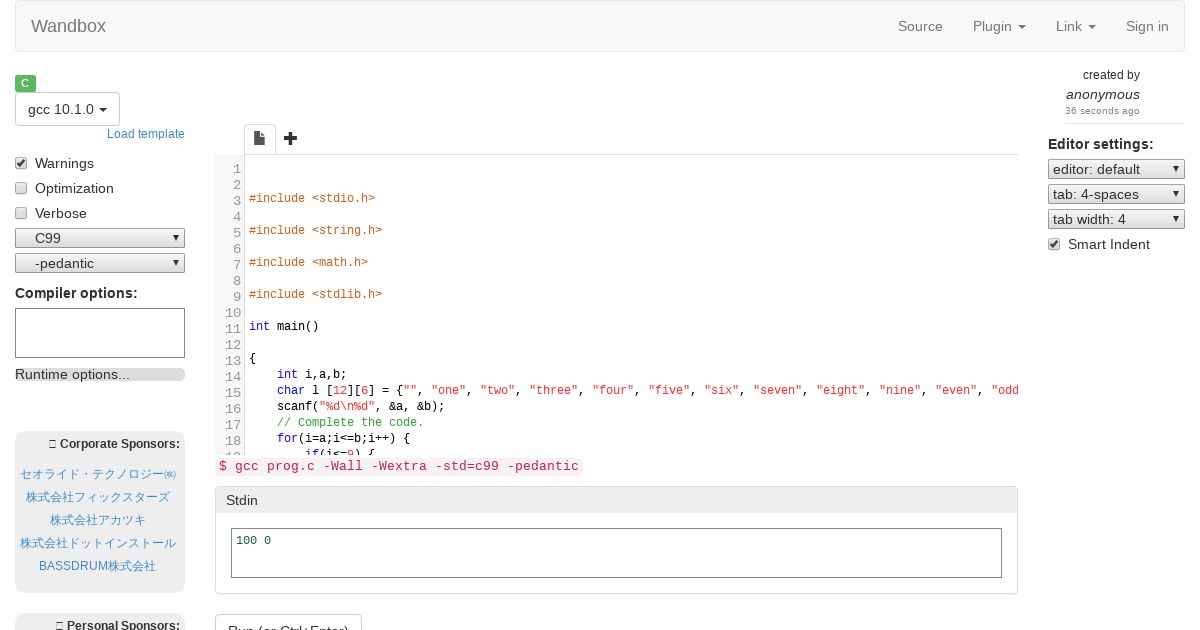This screenshot has width=1200, height=630.
Task: Click the #include <stdlib.h> line
Action: coord(315,294)
